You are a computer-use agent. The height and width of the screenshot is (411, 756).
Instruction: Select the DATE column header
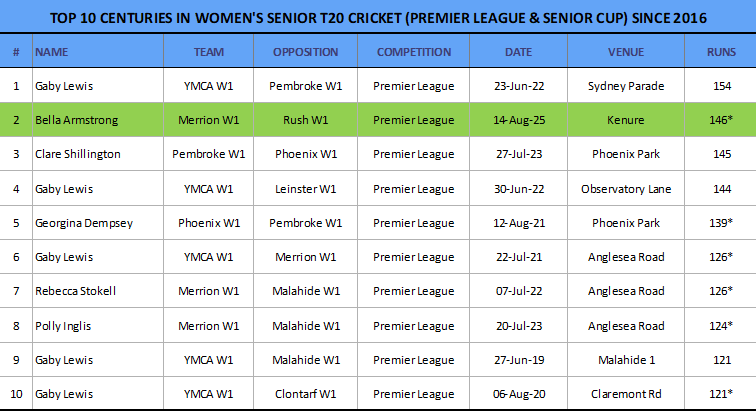[x=518, y=51]
